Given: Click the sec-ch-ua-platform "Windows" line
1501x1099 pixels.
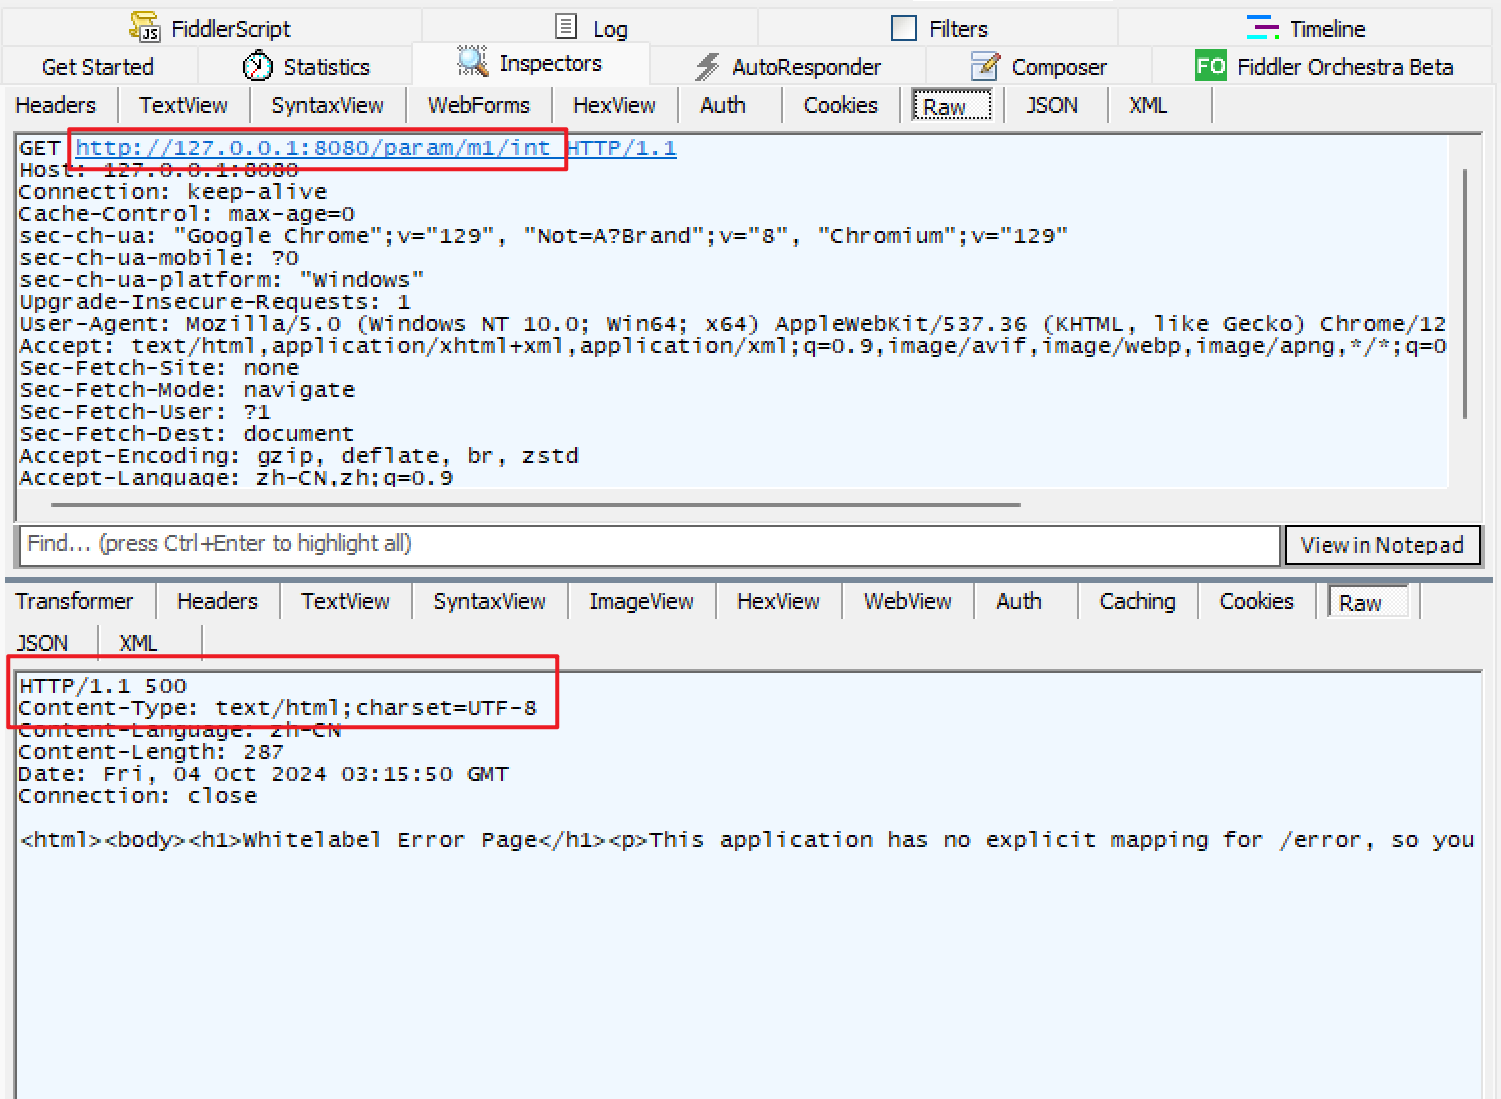Looking at the screenshot, I should (222, 280).
